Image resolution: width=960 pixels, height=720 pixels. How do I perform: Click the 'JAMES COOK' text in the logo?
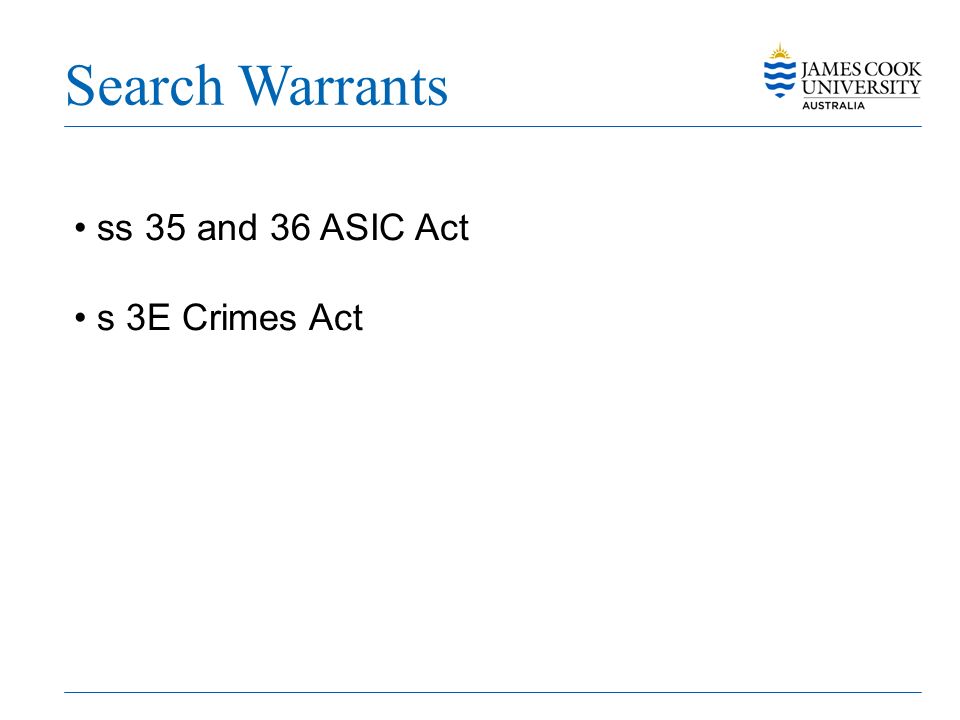click(x=861, y=69)
